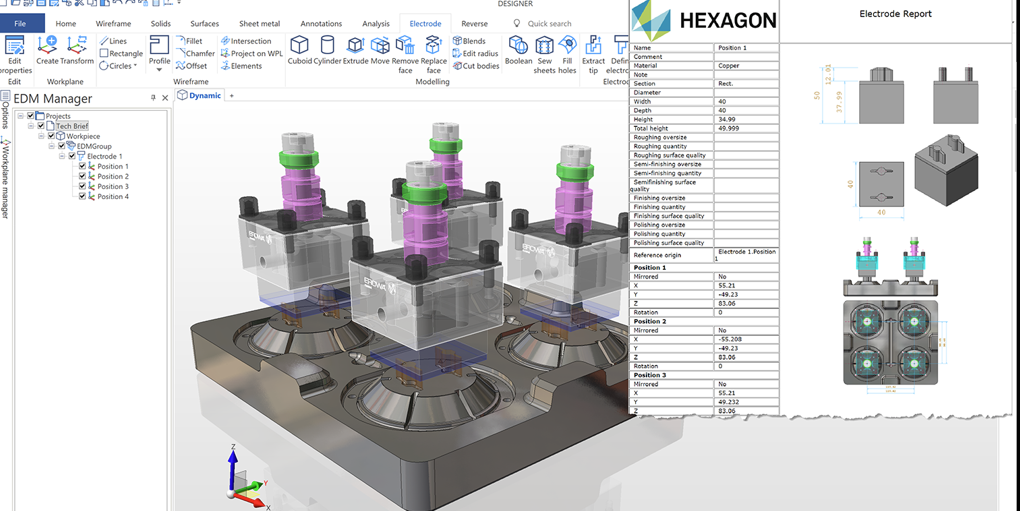1020x511 pixels.
Task: Open the Fill holes tool
Action: (567, 55)
